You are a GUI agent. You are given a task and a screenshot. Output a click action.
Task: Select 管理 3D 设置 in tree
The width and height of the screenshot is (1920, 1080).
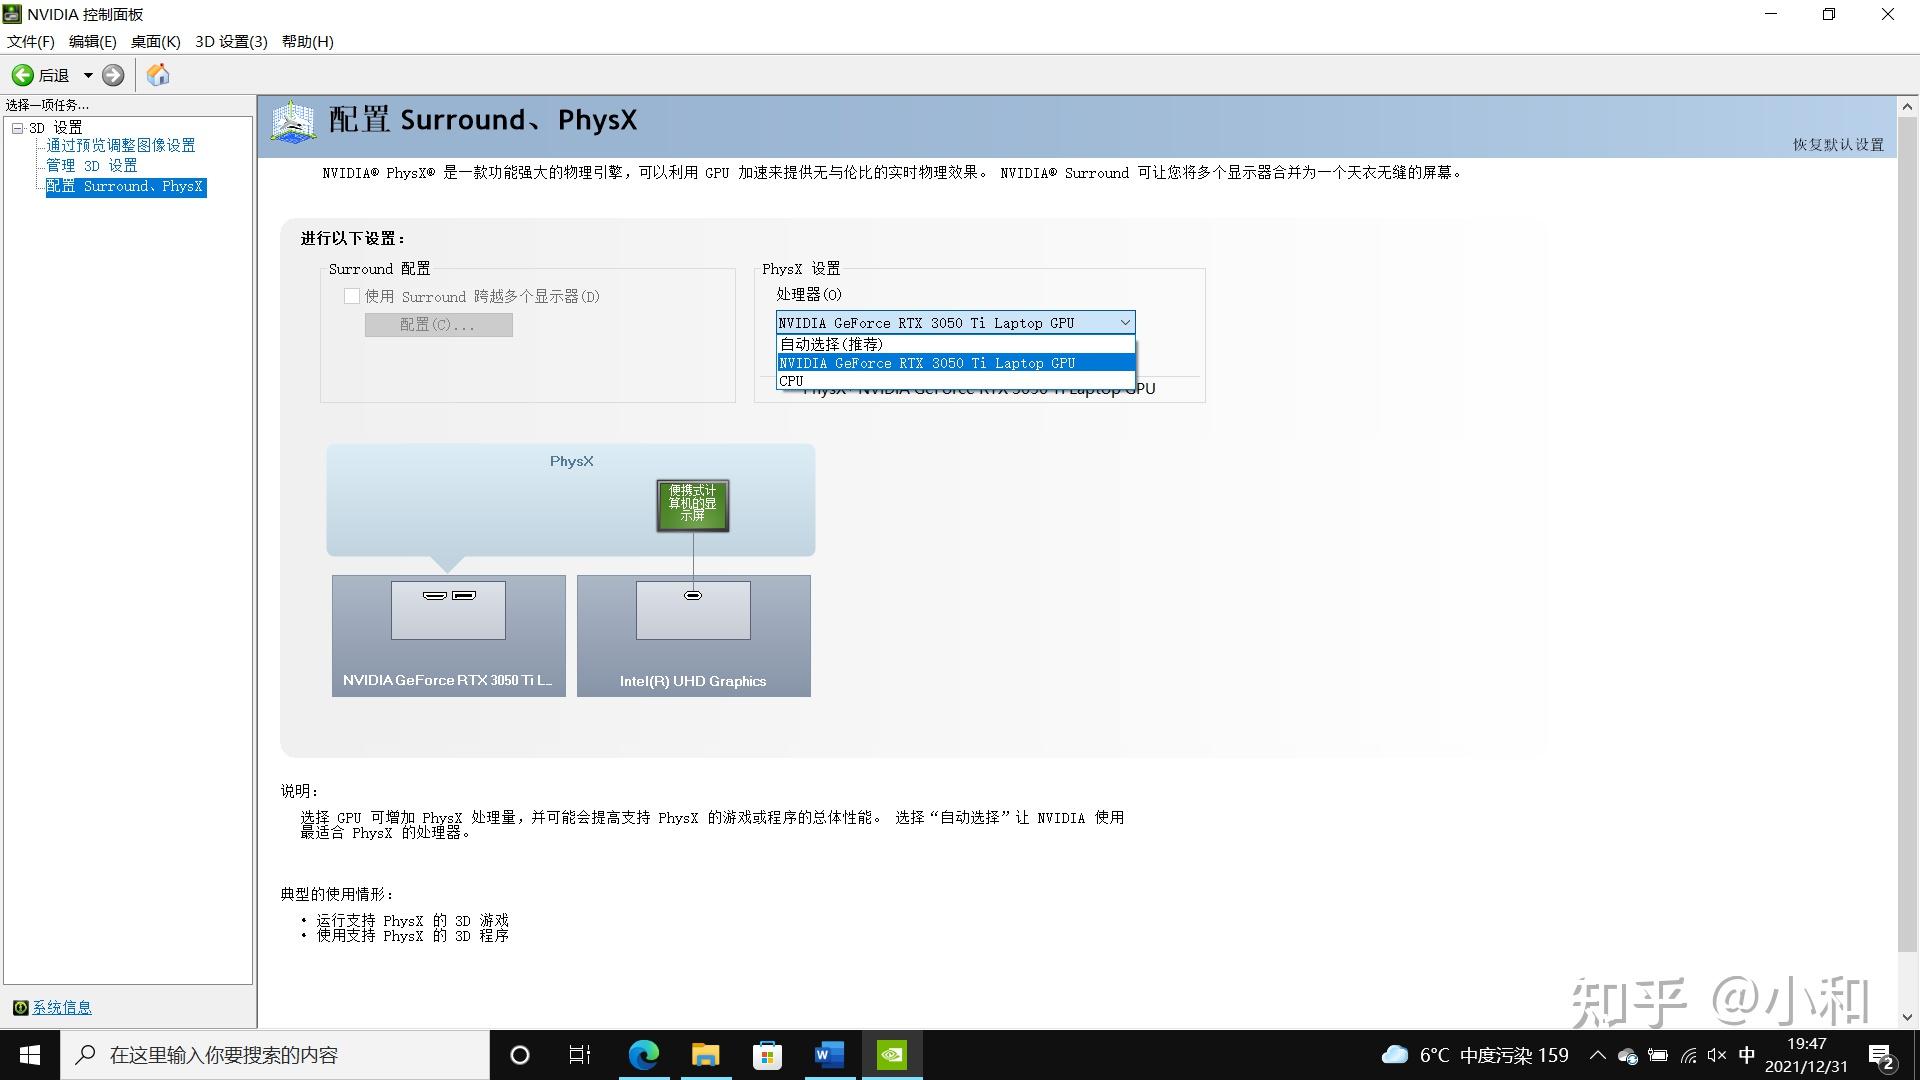coord(92,165)
